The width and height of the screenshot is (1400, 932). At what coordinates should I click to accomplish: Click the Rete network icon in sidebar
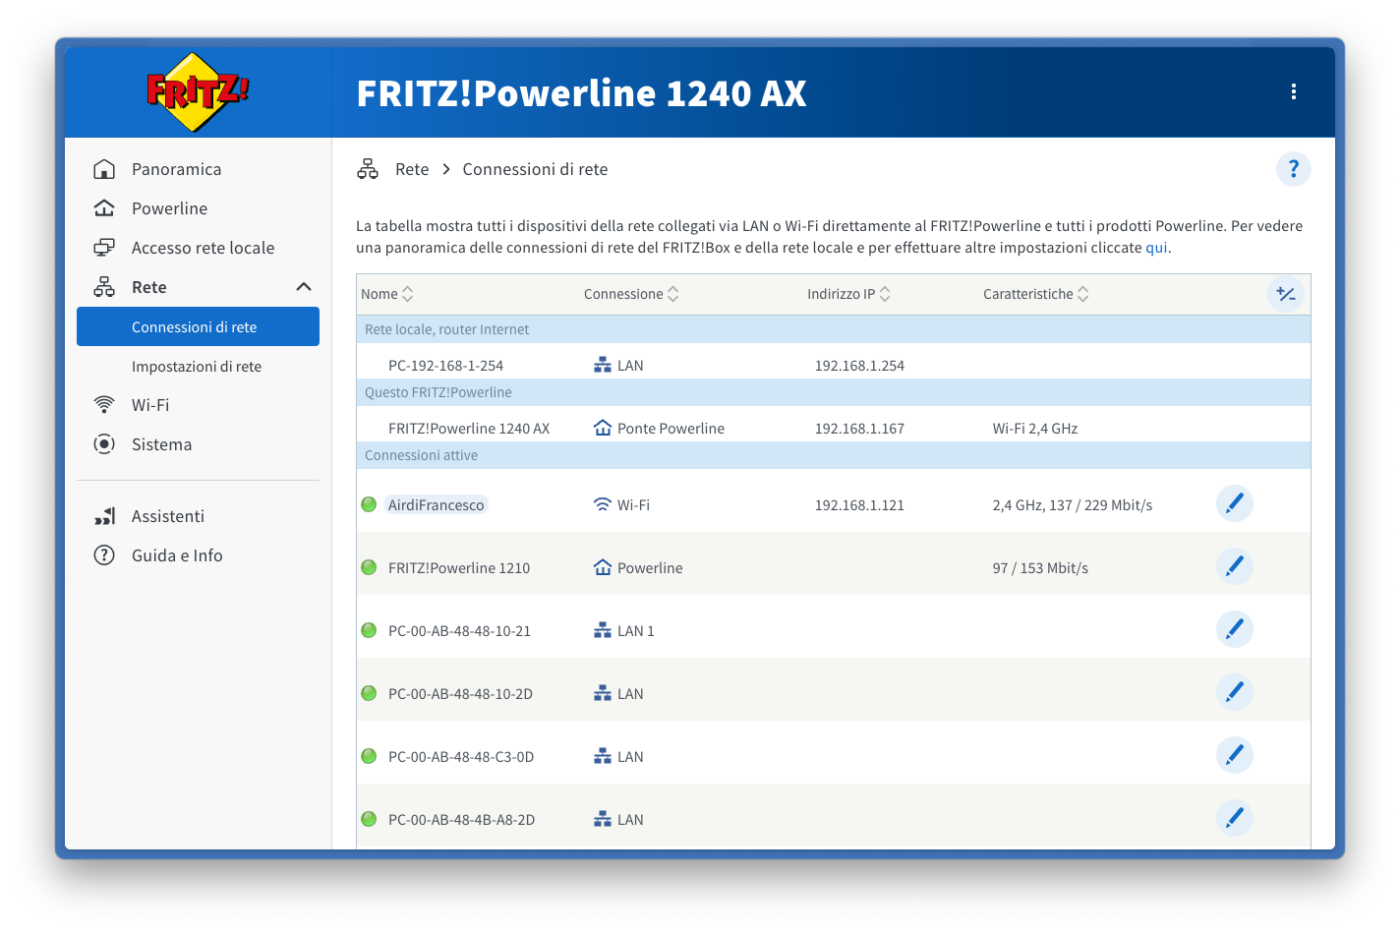(x=104, y=287)
